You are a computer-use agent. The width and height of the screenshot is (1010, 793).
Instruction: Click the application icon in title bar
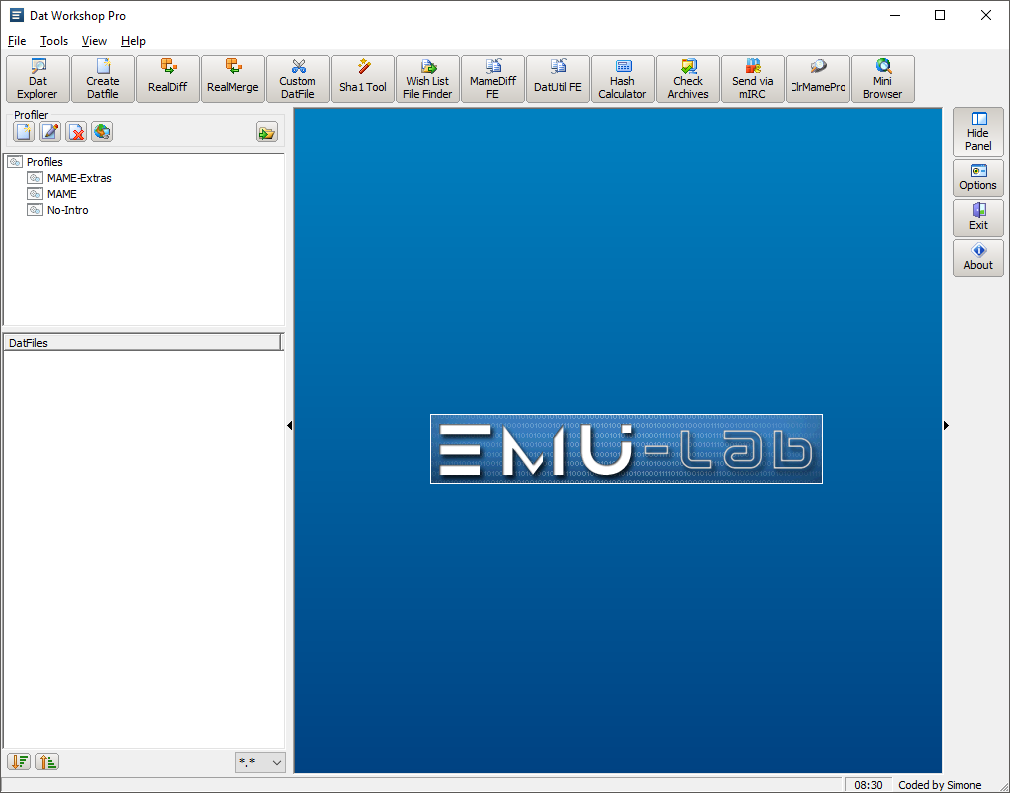(x=17, y=15)
